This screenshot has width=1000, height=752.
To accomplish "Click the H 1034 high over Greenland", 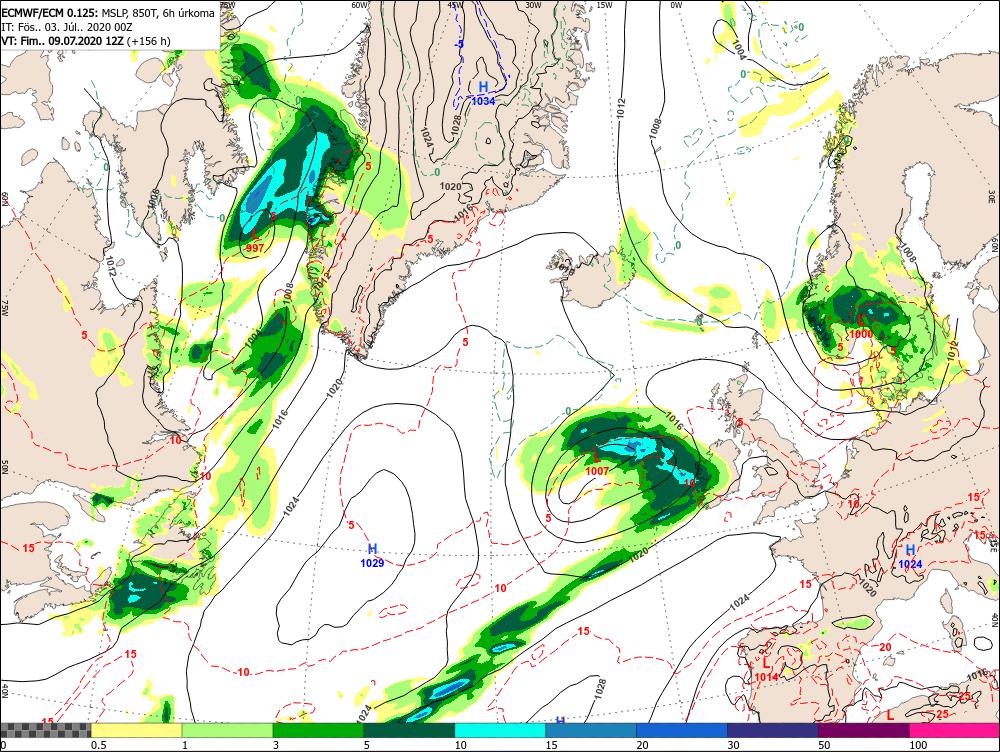I will (483, 93).
